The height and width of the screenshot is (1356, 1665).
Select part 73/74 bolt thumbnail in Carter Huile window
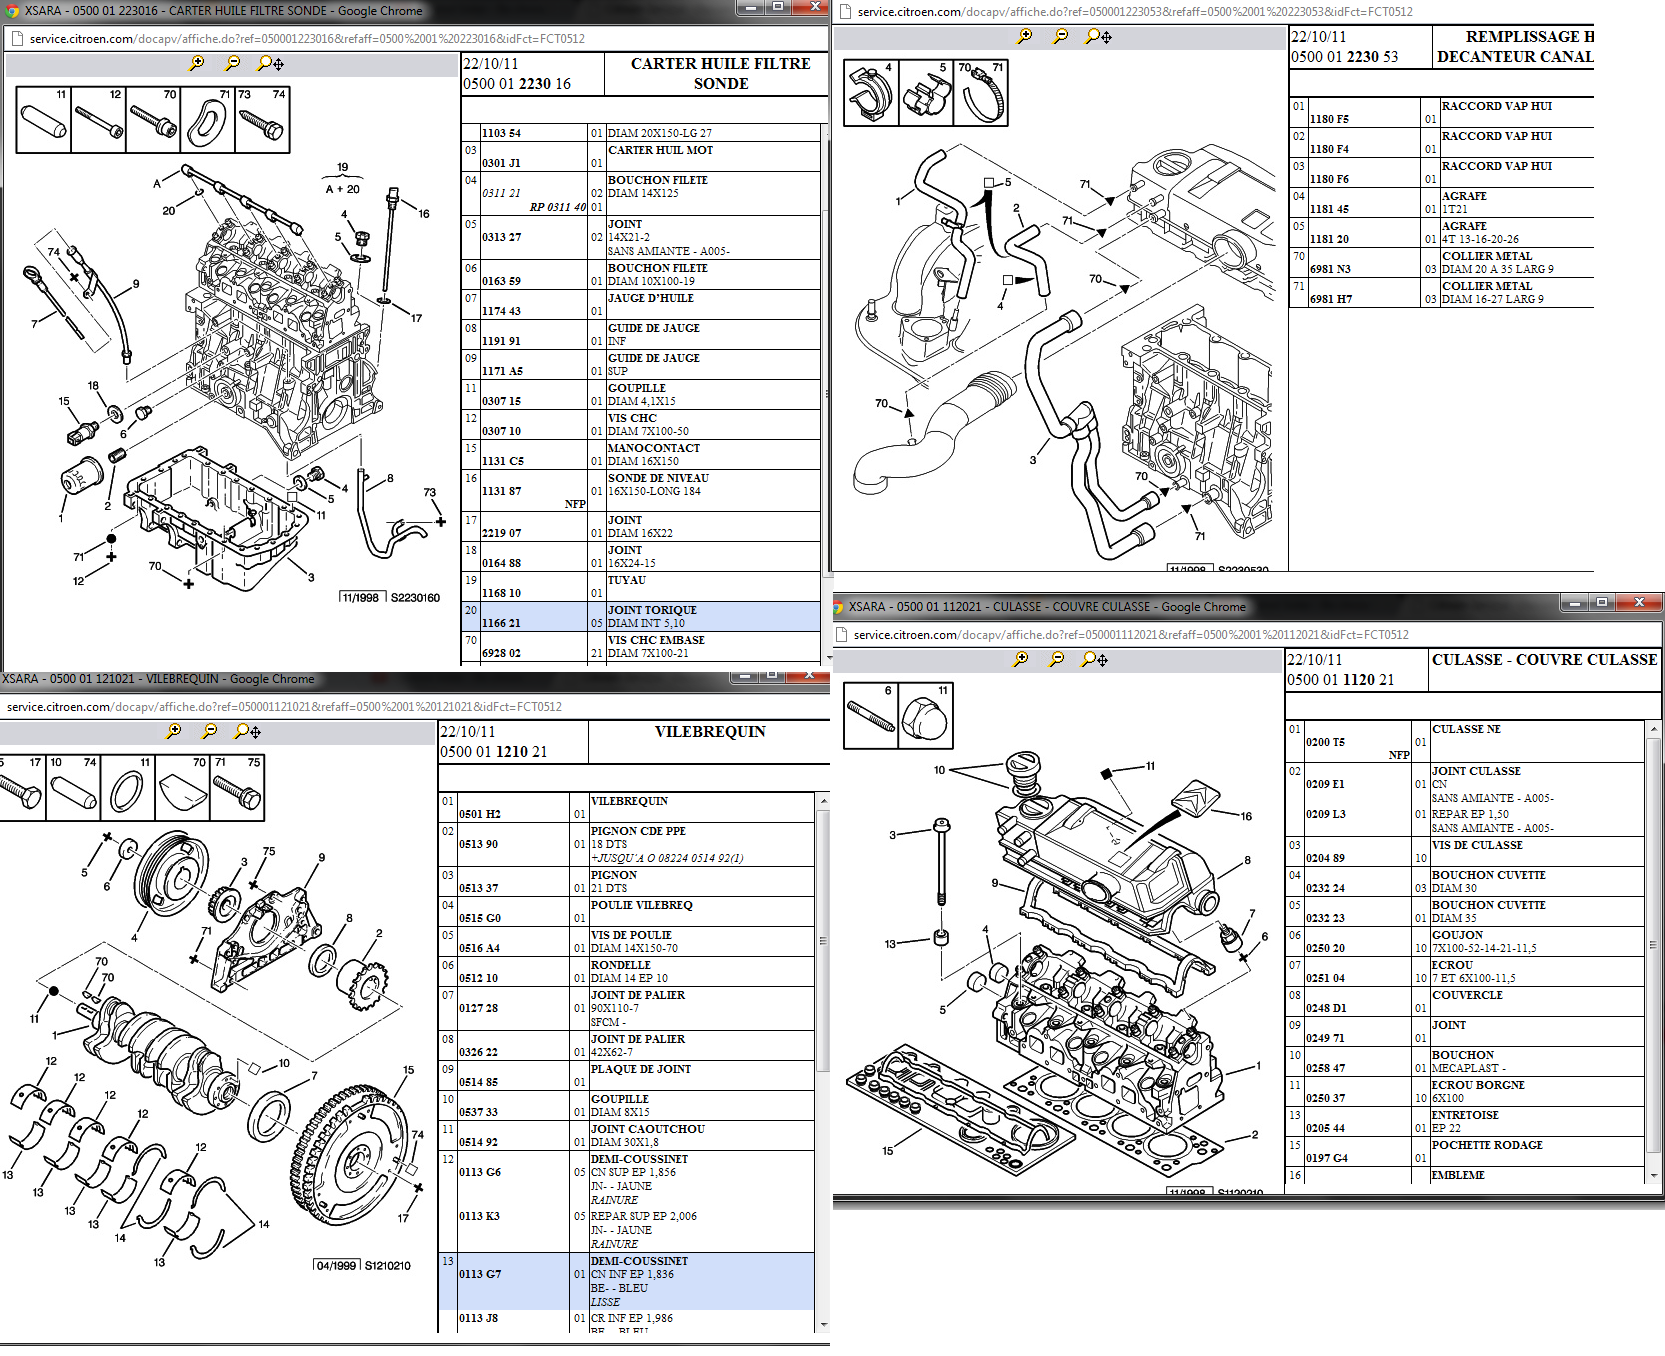coord(263,120)
